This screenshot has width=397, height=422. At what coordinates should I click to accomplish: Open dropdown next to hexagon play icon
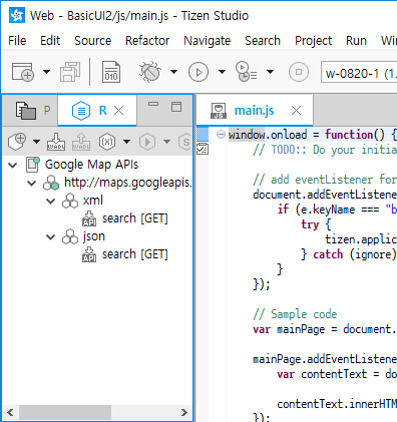167,142
